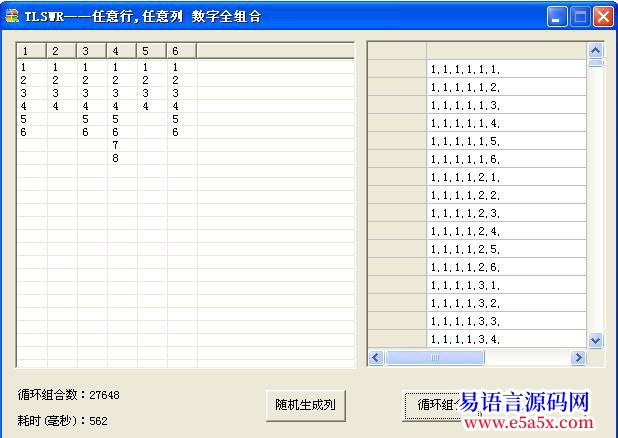
Task: Click the 耗时 value 562
Action: pyautogui.click(x=98, y=421)
